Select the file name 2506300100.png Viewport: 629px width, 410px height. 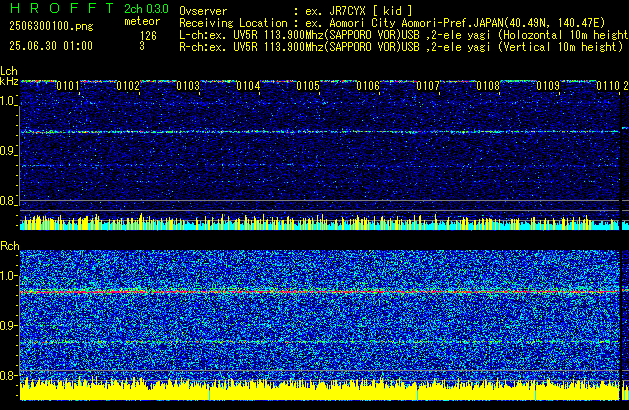[x=51, y=26]
